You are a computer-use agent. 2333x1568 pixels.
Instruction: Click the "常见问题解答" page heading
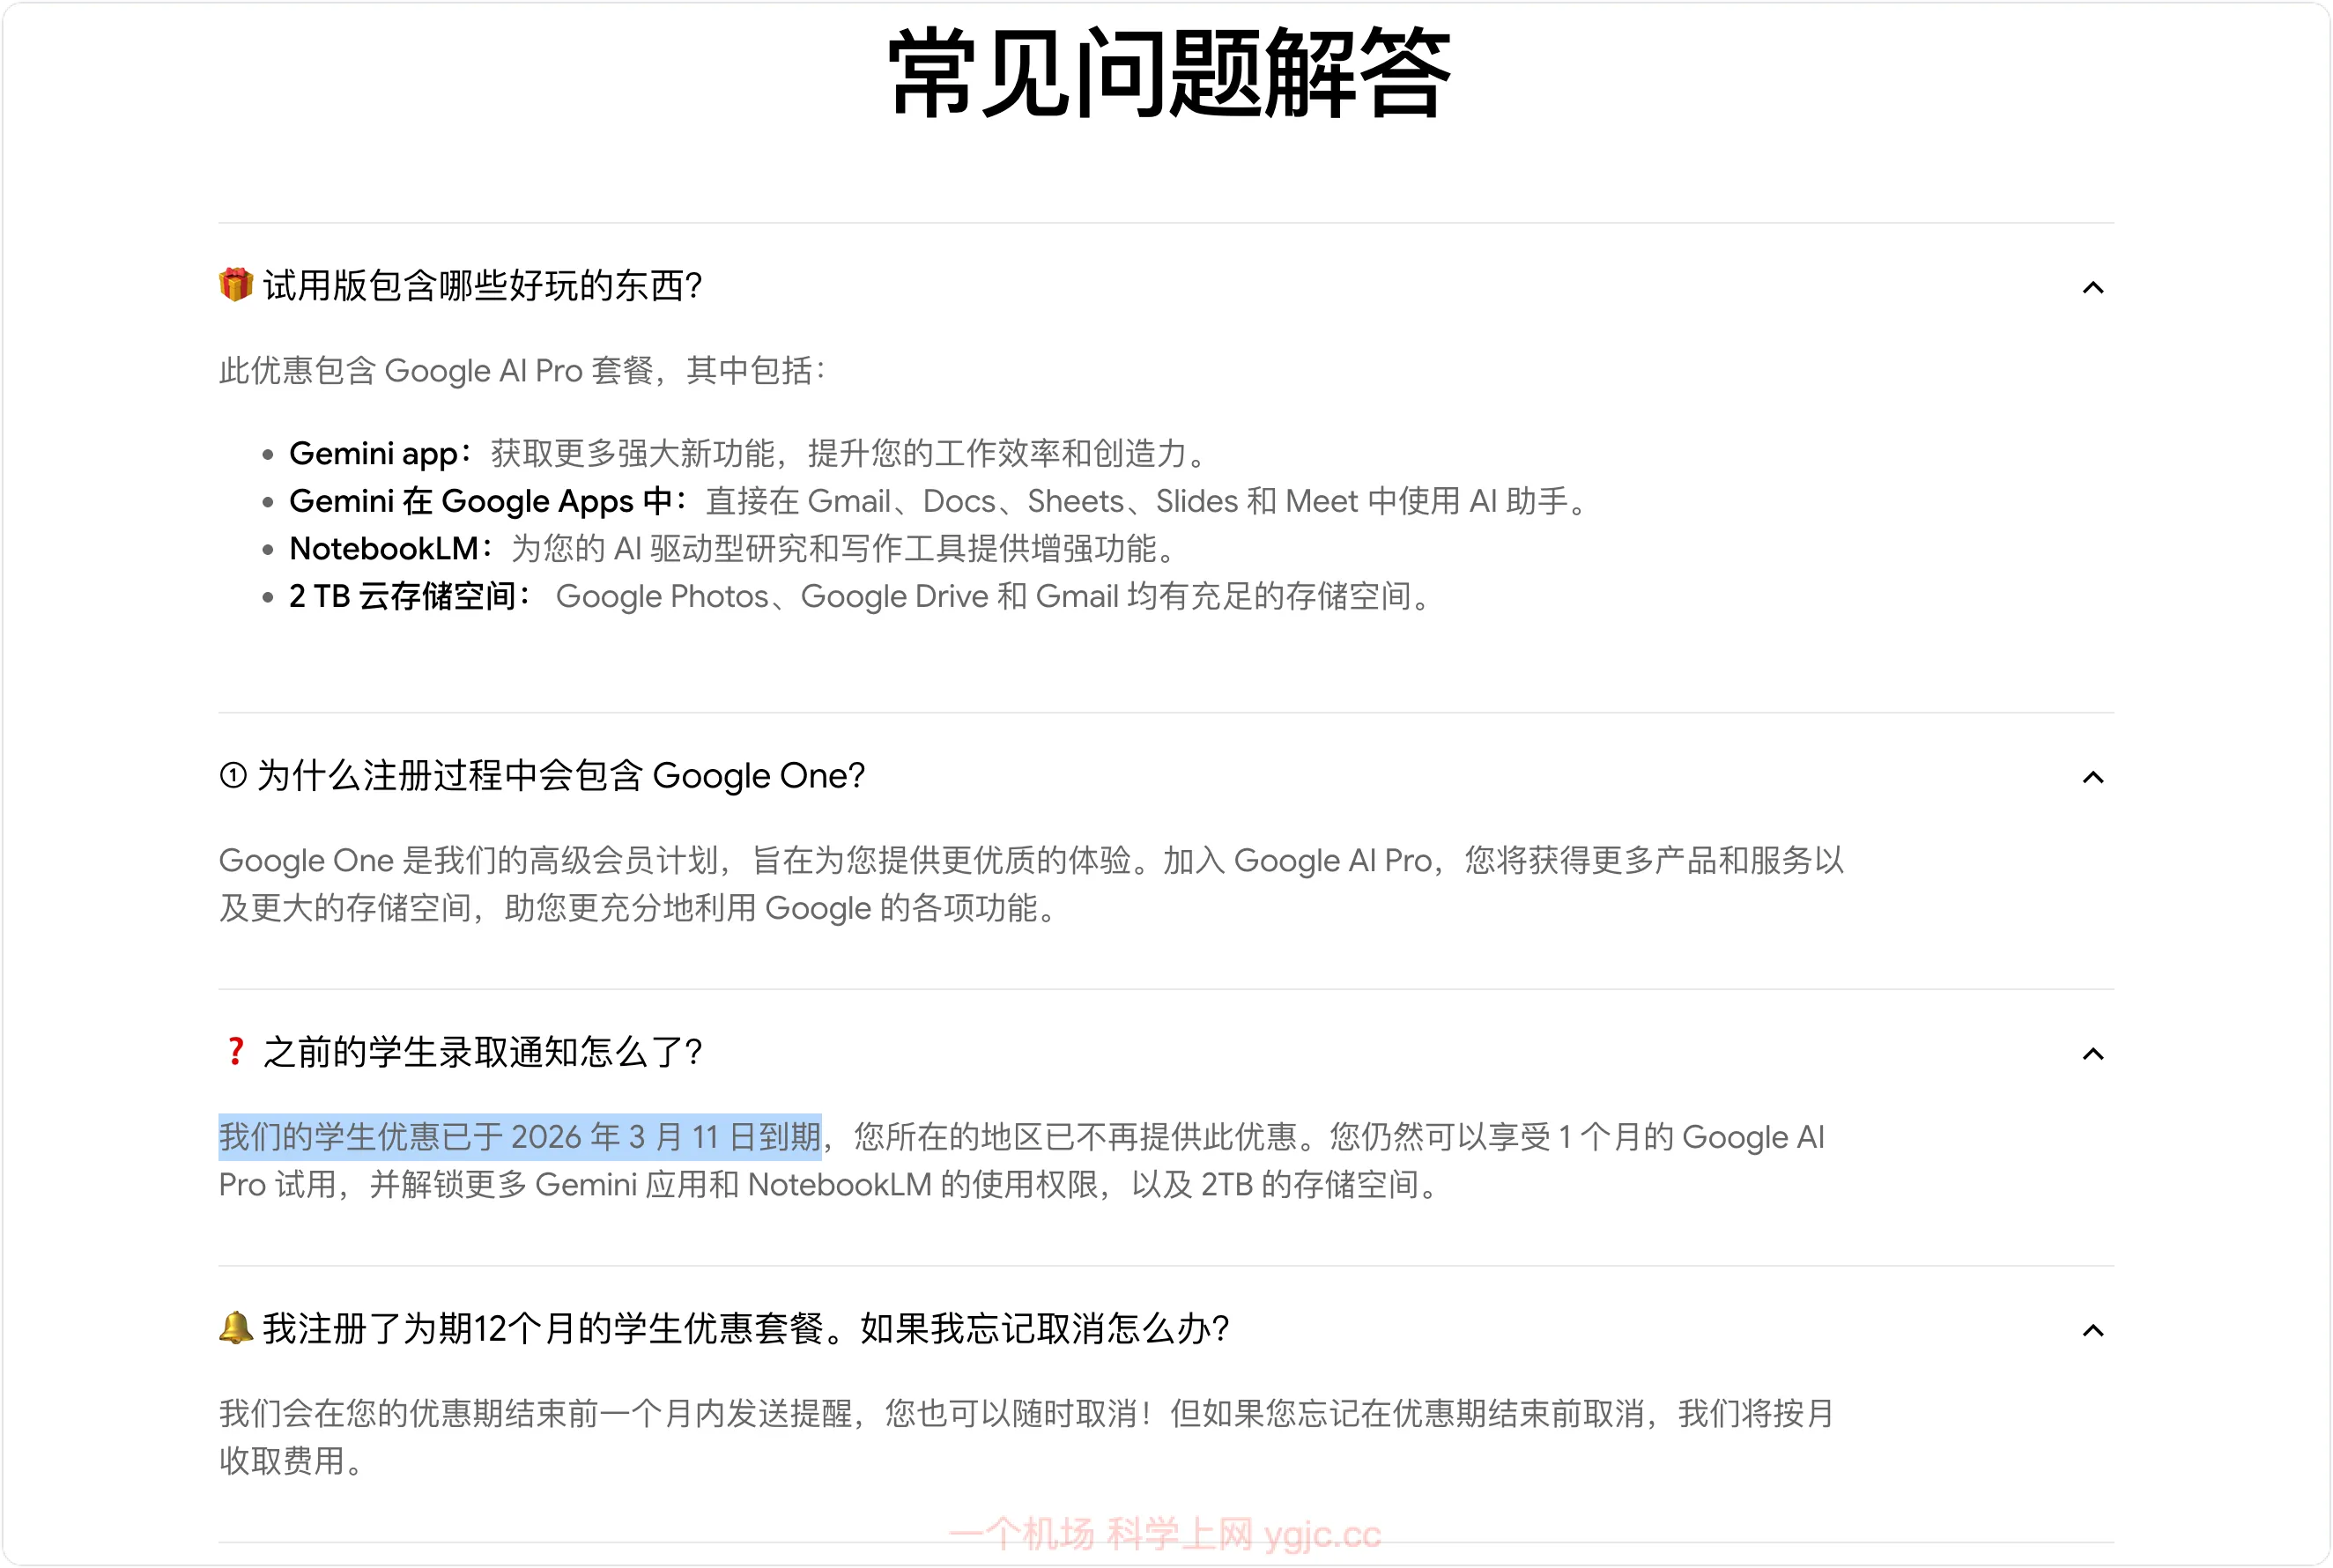(1167, 73)
